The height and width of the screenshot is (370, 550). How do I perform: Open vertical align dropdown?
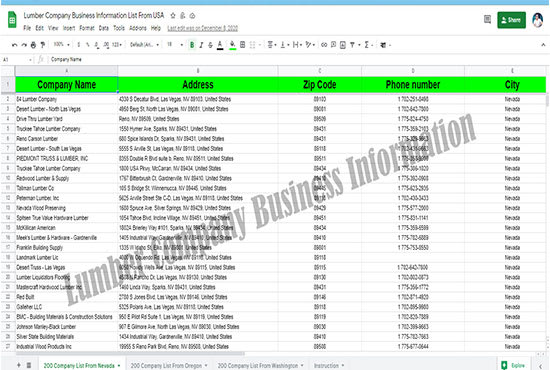pyautogui.click(x=284, y=45)
